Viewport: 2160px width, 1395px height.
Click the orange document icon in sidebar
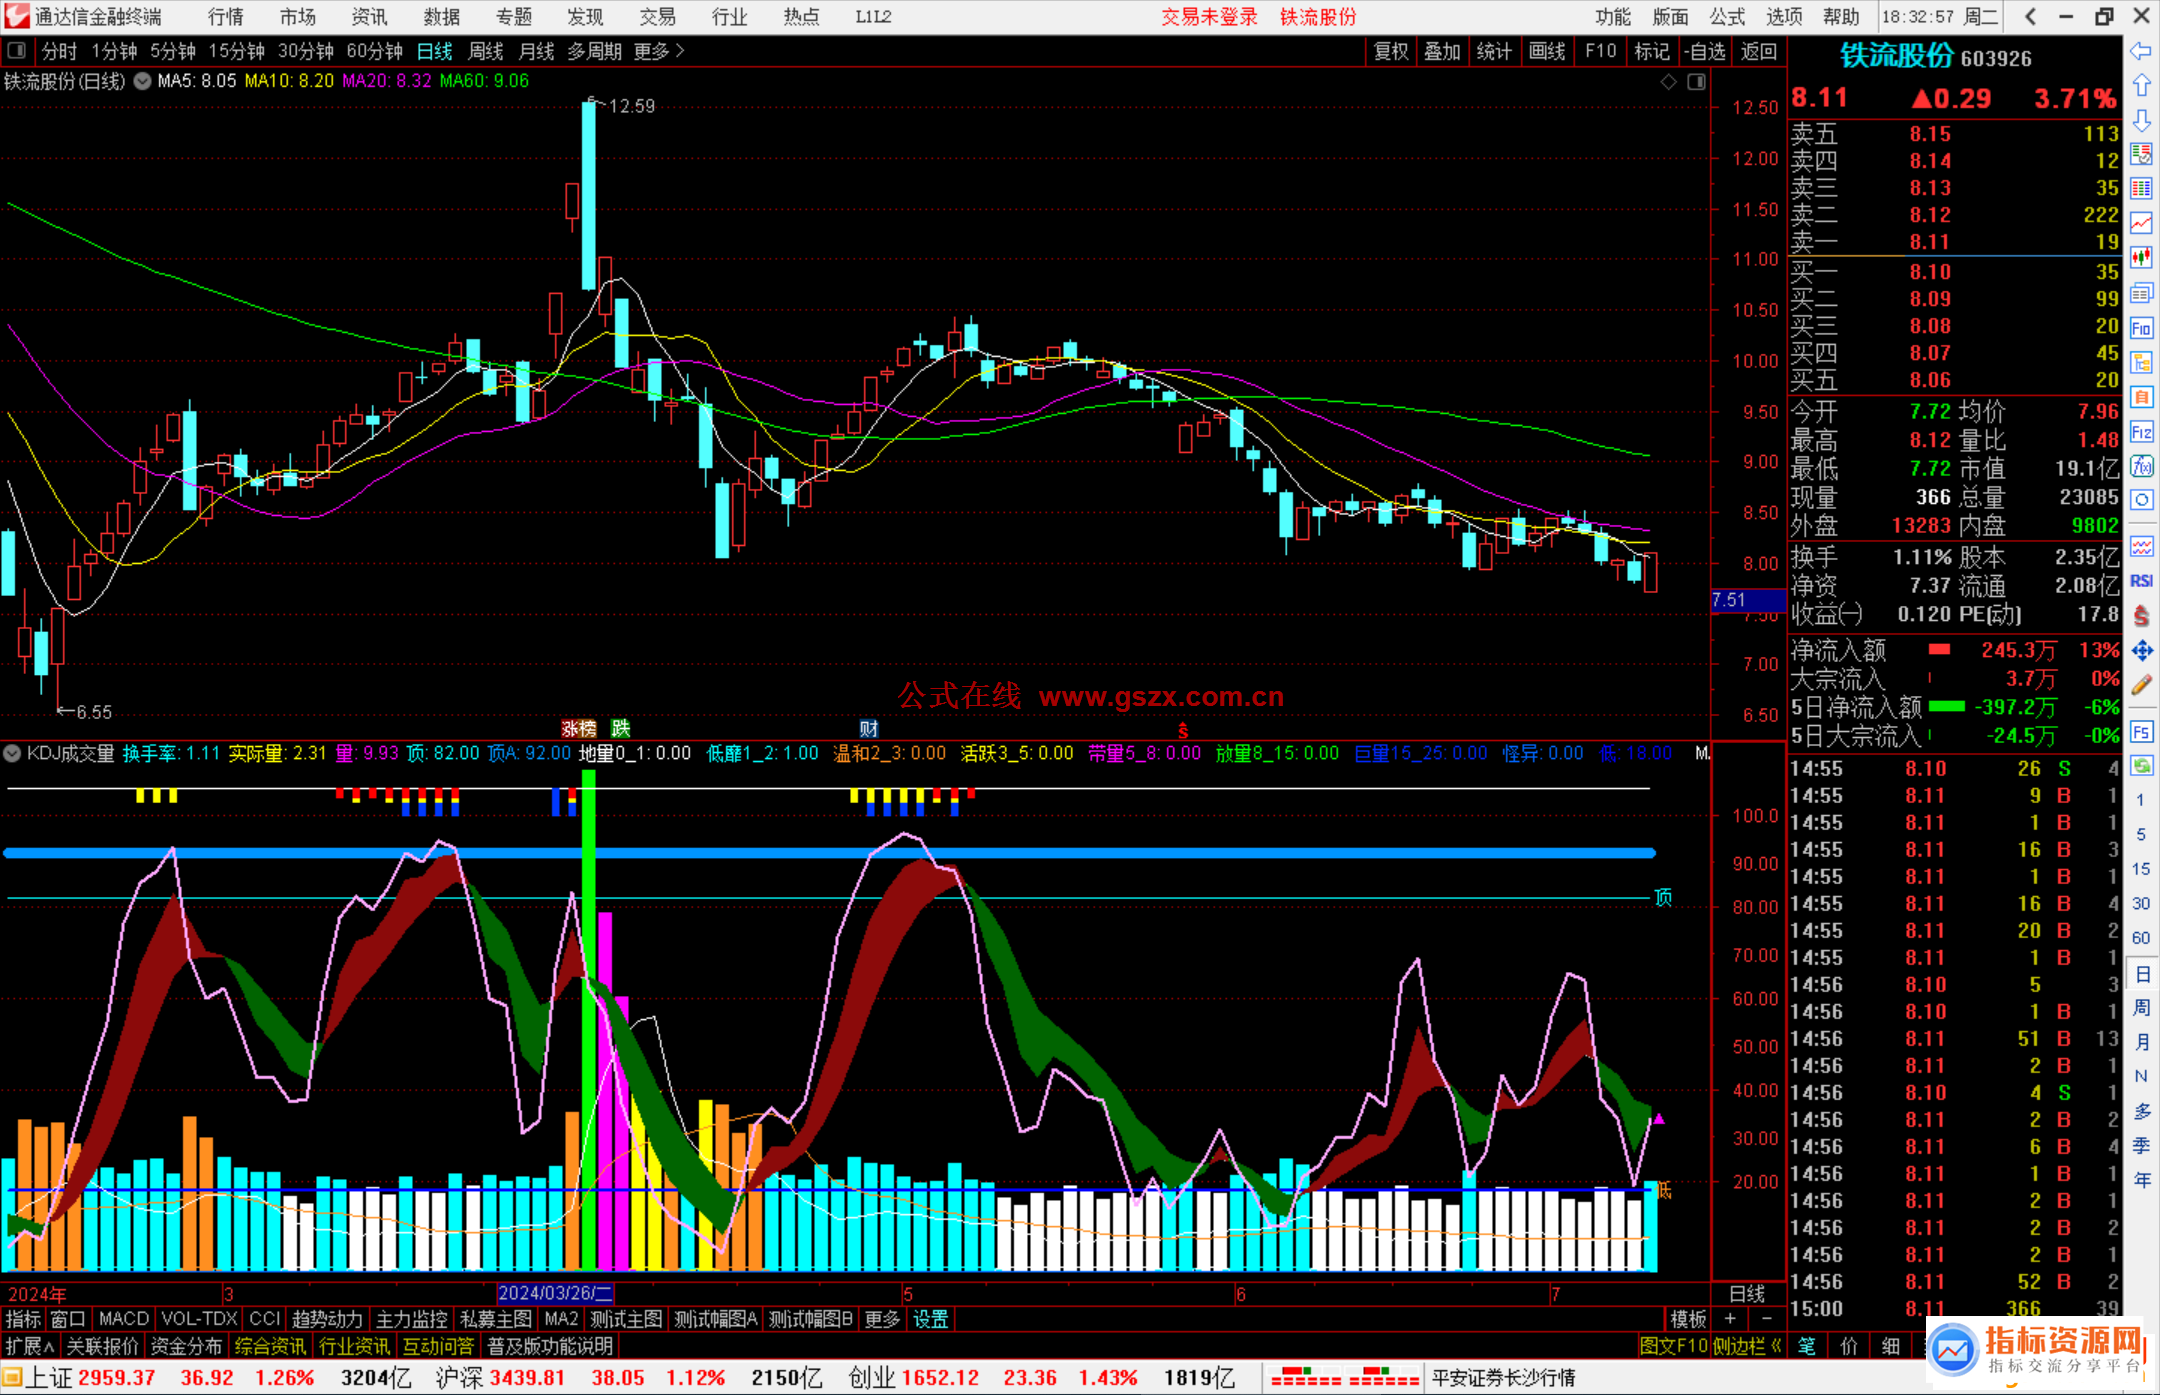(2141, 397)
